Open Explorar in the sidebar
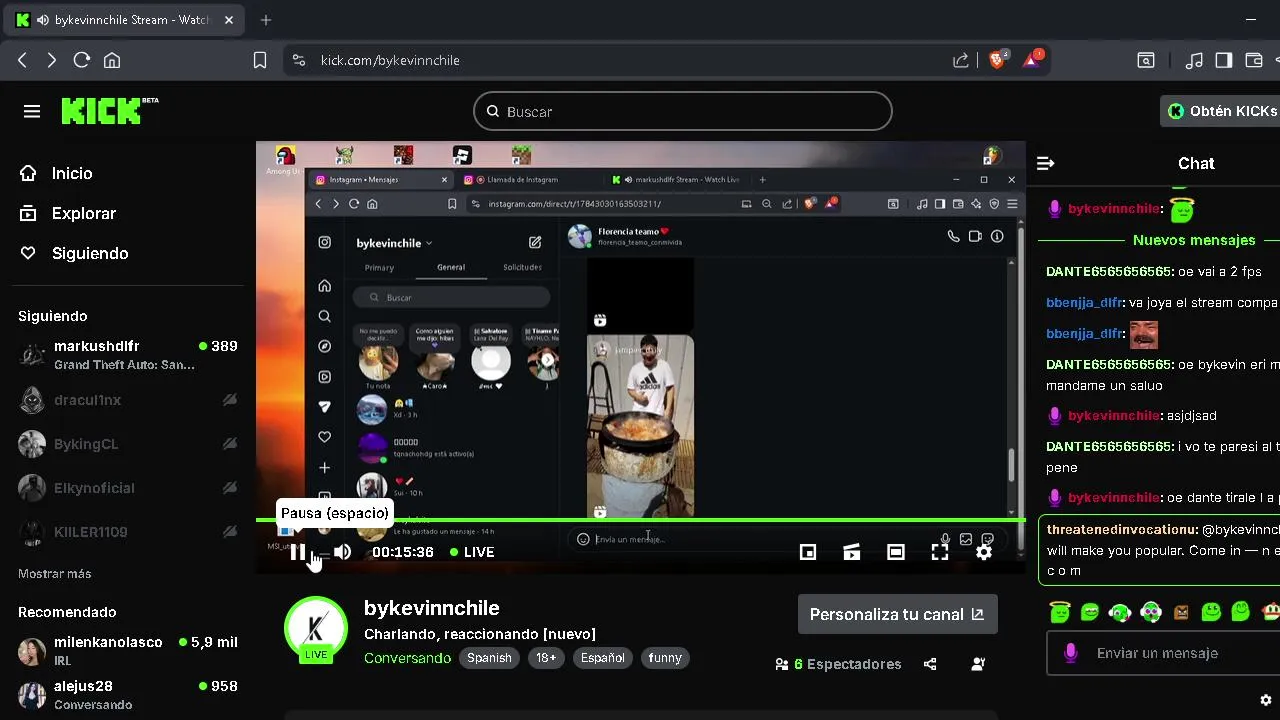 (x=70, y=213)
